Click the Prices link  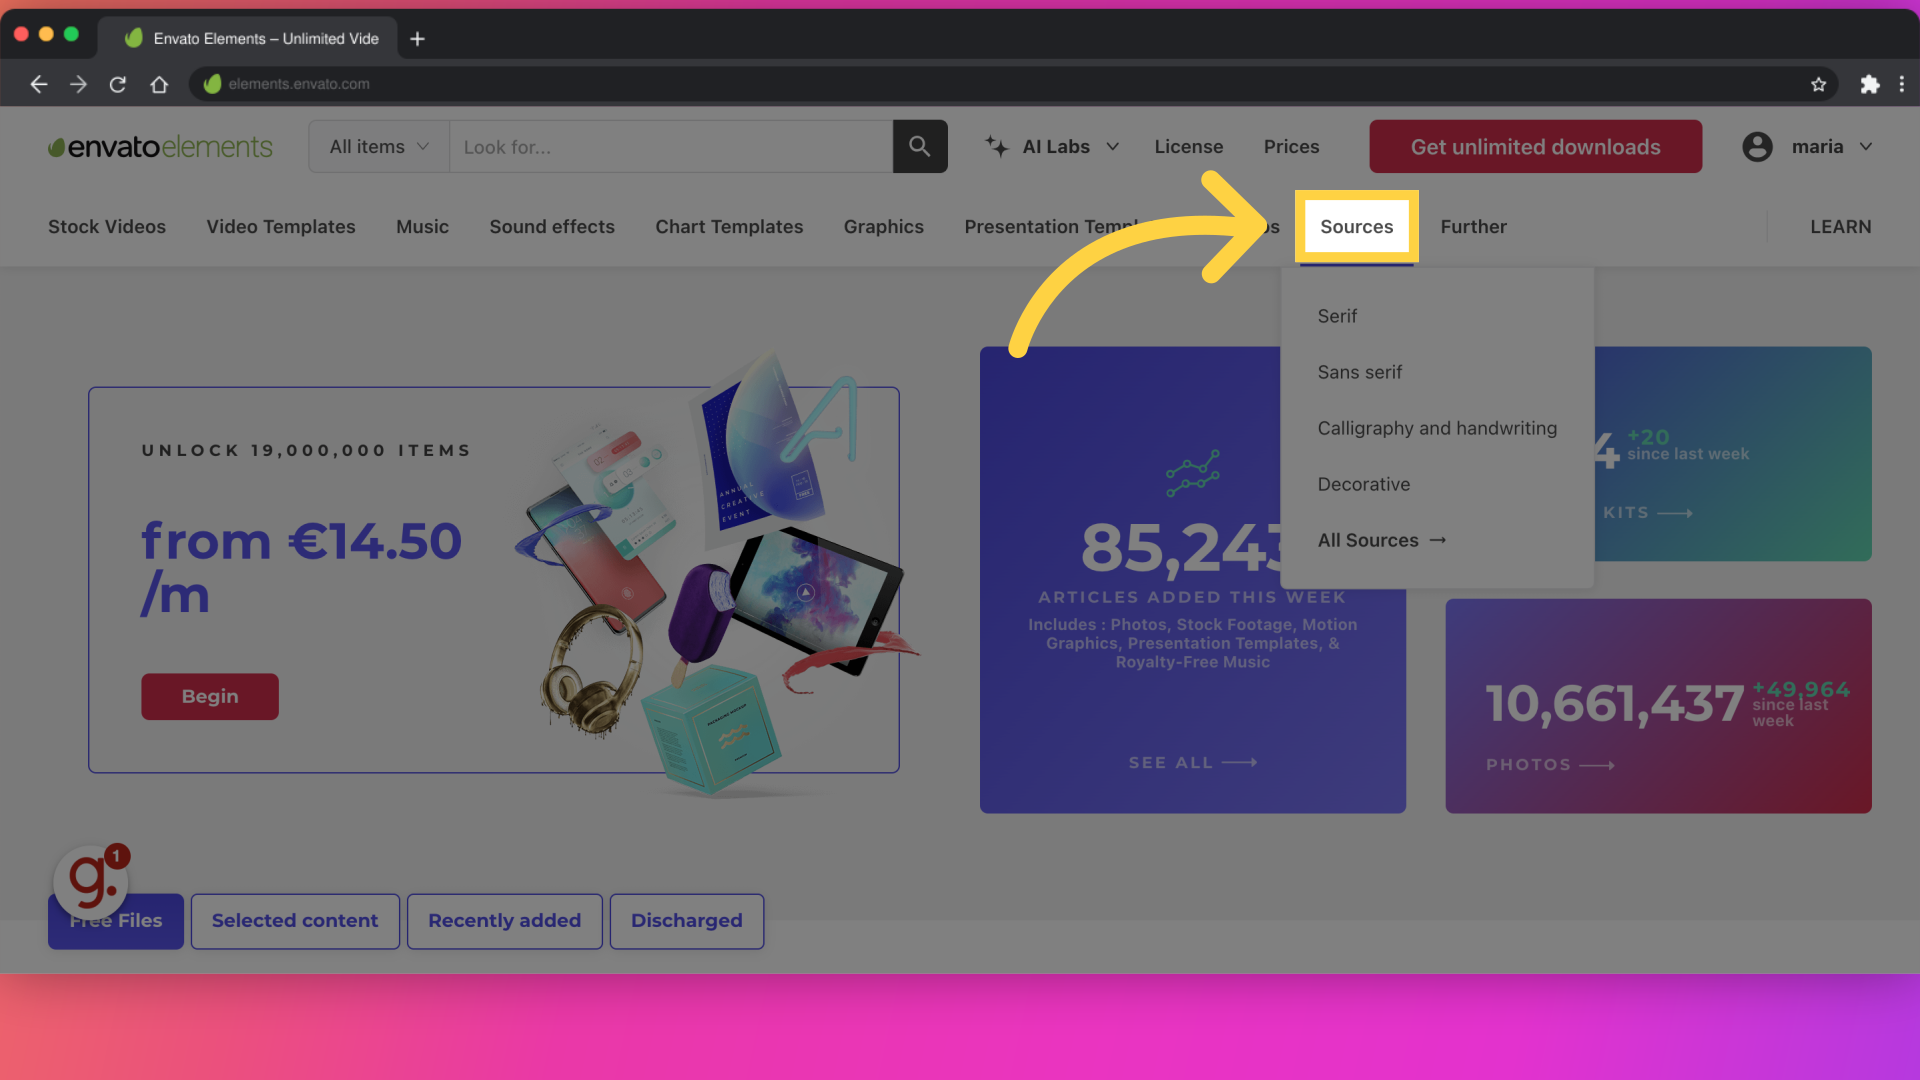(x=1291, y=147)
